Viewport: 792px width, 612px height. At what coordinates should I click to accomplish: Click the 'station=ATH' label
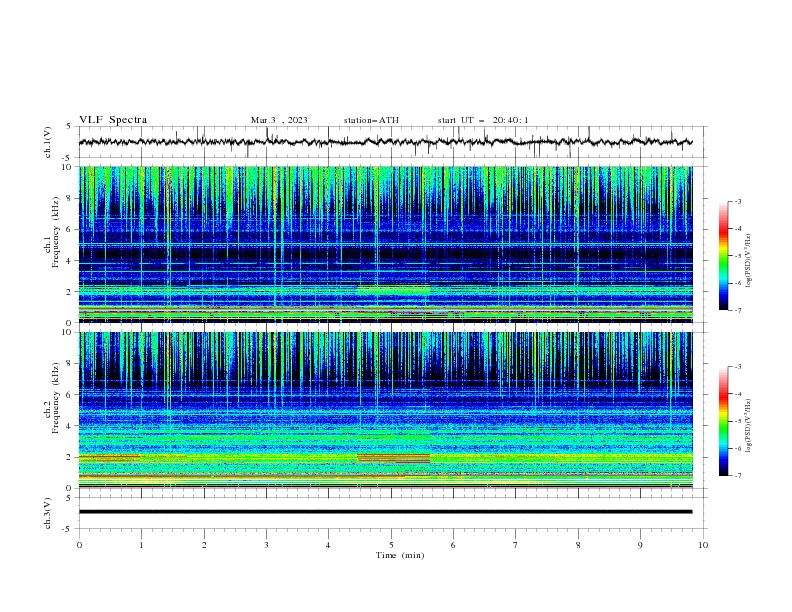tap(371, 120)
